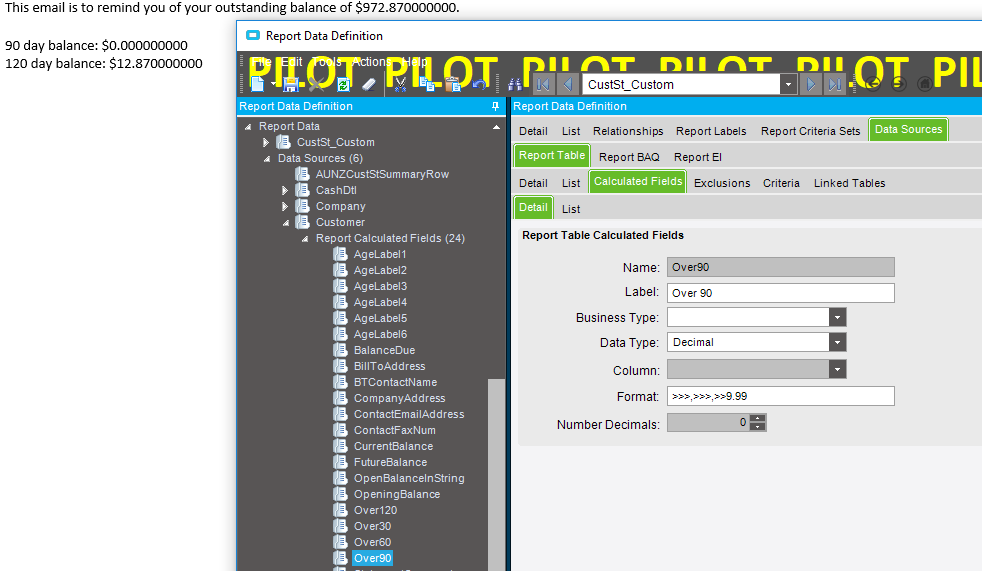
Task: Open the Actions menu
Action: [x=371, y=61]
